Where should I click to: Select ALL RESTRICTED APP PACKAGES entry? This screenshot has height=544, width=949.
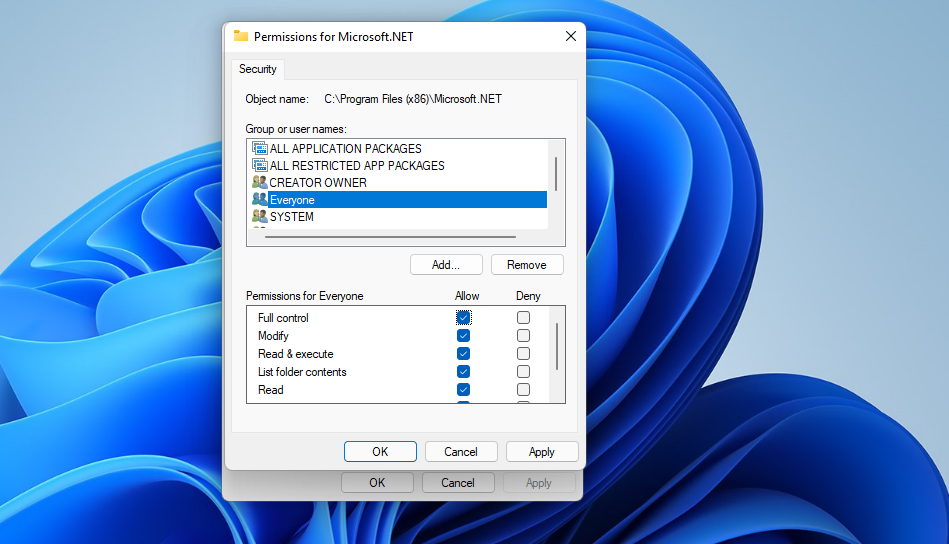click(x=399, y=165)
